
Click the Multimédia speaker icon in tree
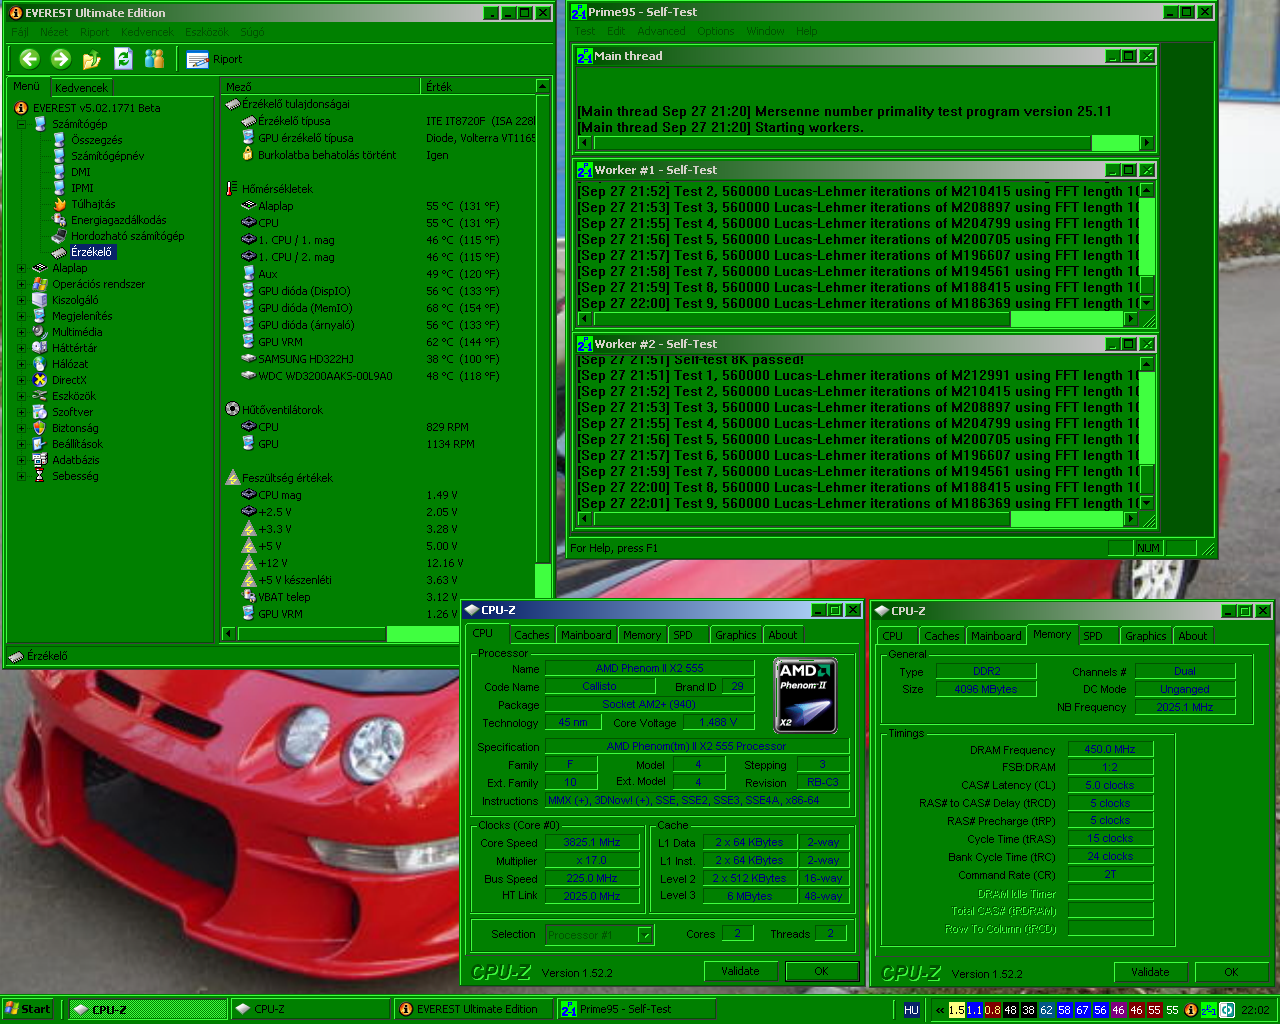[x=40, y=332]
